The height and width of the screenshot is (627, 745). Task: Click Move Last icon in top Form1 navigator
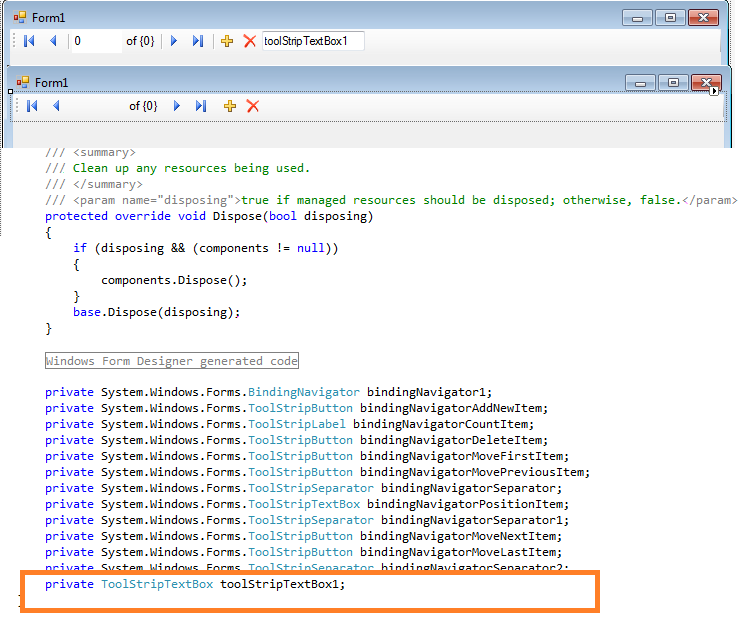pos(198,41)
